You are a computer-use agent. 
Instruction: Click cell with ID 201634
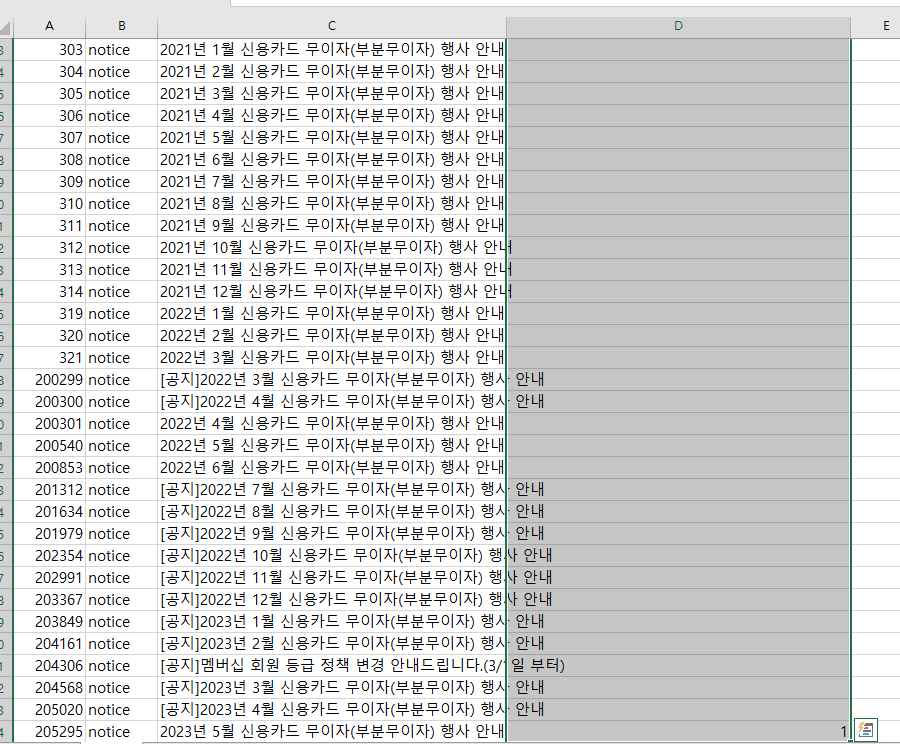[x=49, y=512]
